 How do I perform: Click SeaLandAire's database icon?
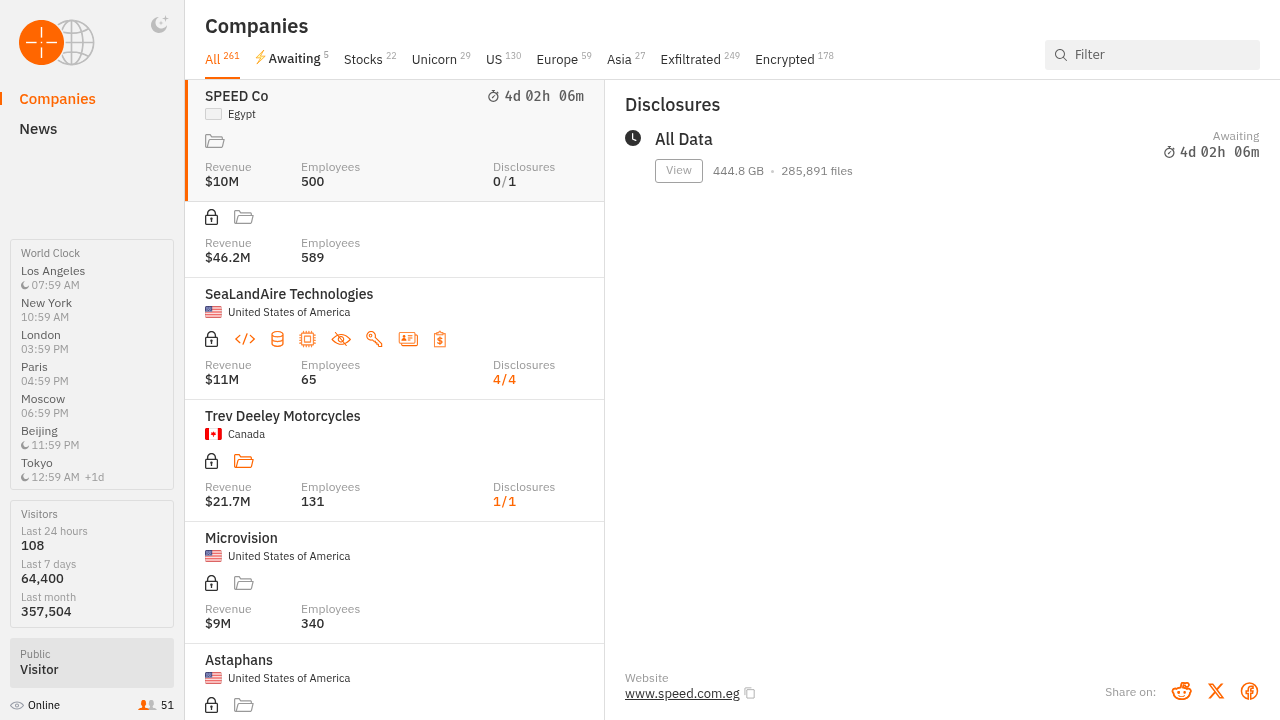tap(277, 339)
